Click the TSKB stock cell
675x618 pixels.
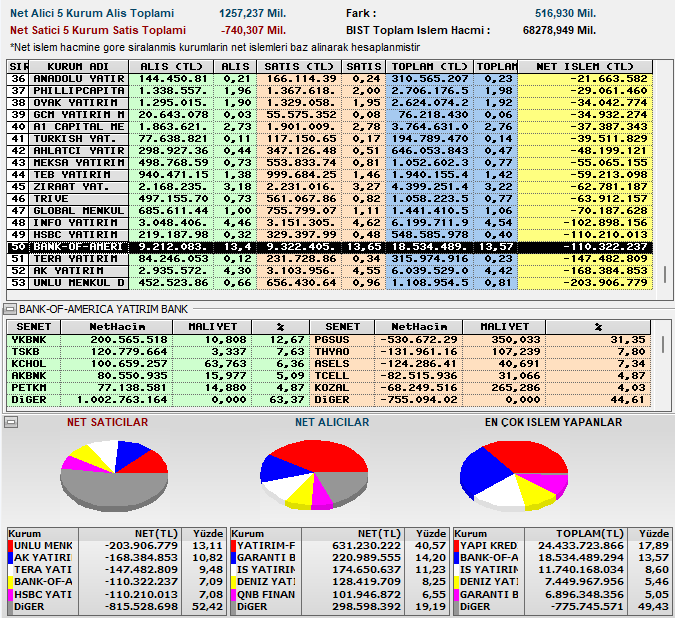click(34, 352)
